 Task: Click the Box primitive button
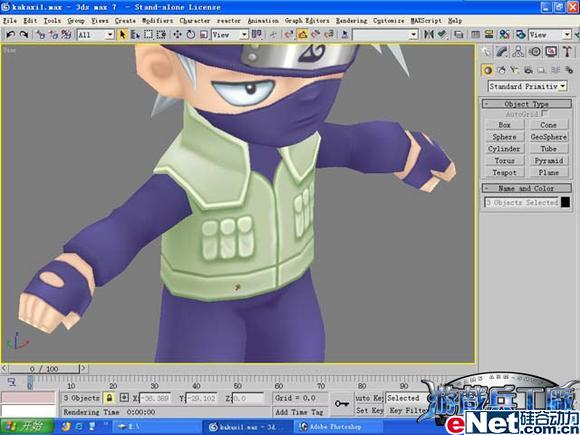(x=504, y=125)
